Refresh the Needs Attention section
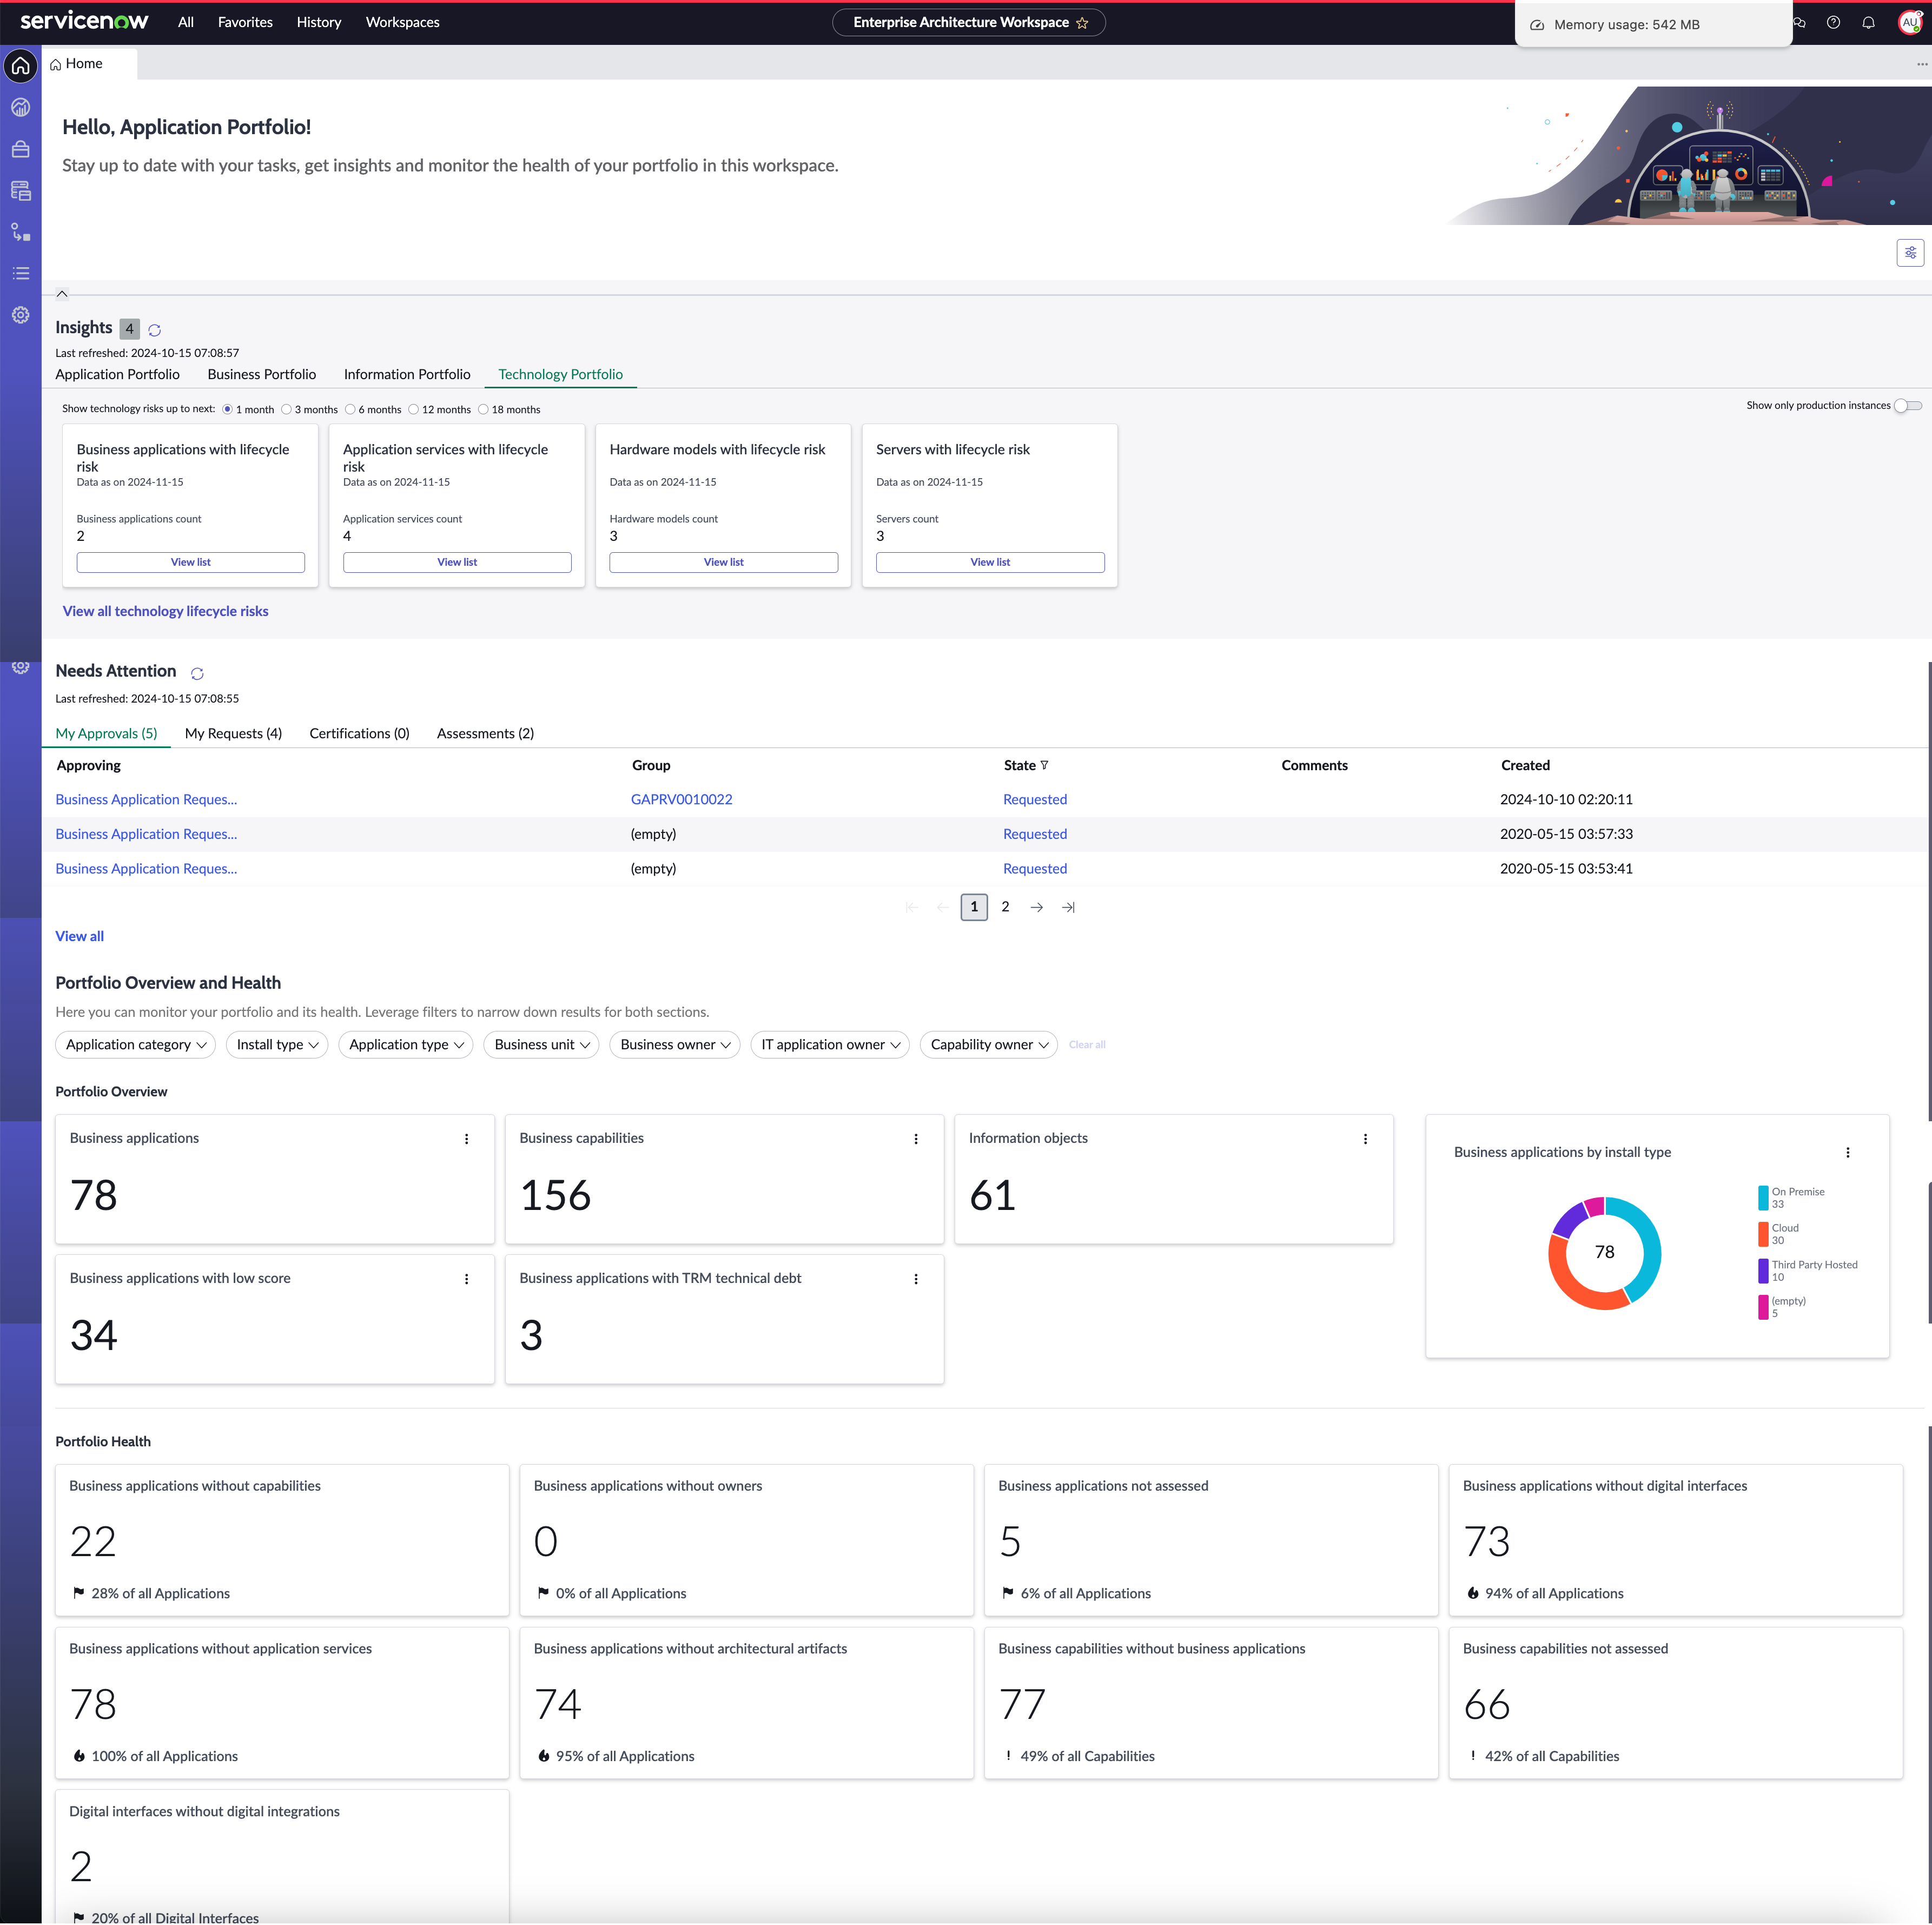 197,674
